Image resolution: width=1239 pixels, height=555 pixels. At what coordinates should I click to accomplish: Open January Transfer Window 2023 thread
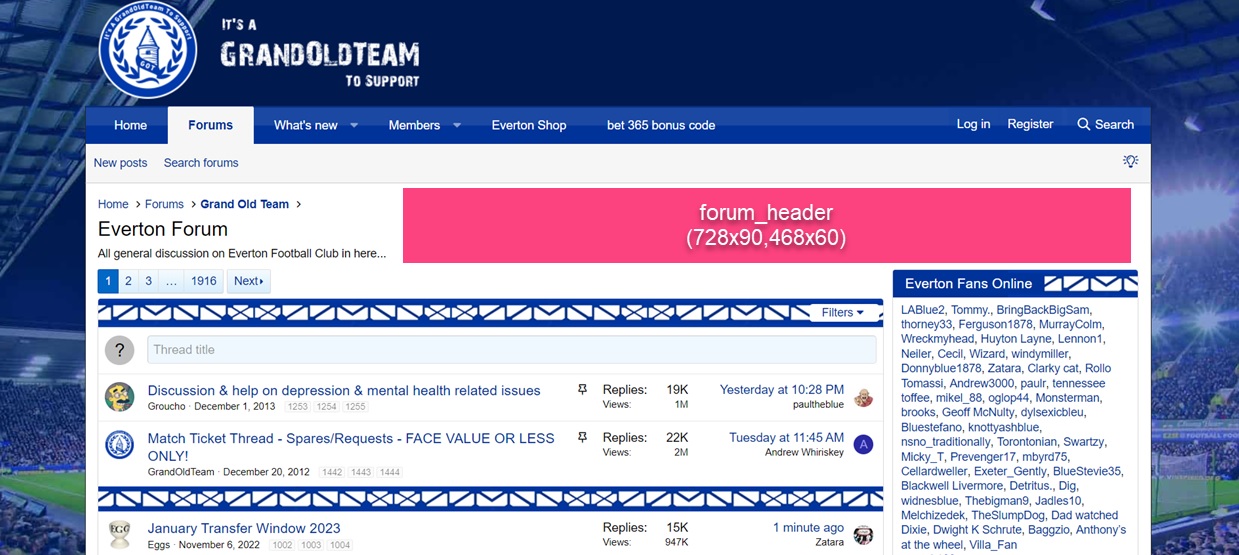click(x=244, y=528)
